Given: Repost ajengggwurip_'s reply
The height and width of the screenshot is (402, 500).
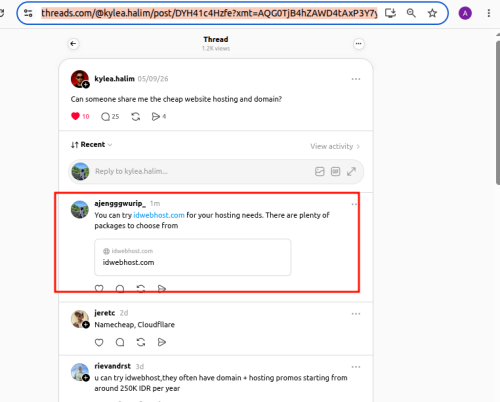Looking at the screenshot, I should [141, 288].
